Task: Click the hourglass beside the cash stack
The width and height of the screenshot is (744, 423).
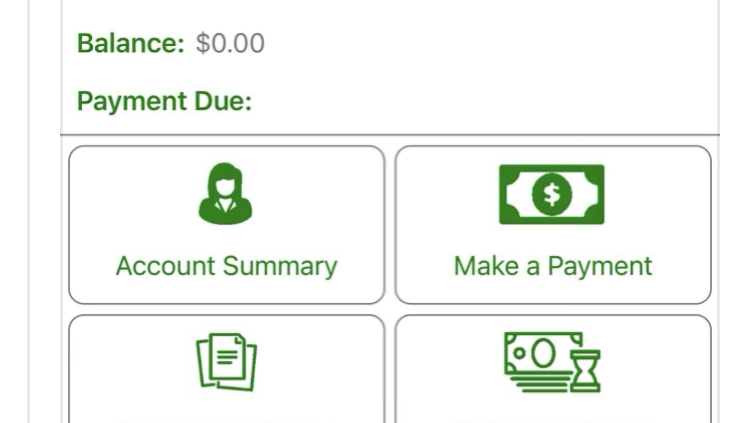Action: coord(586,371)
